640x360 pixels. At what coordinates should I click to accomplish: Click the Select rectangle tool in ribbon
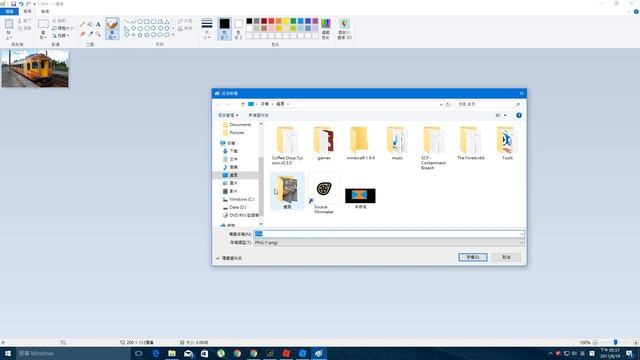click(x=43, y=24)
